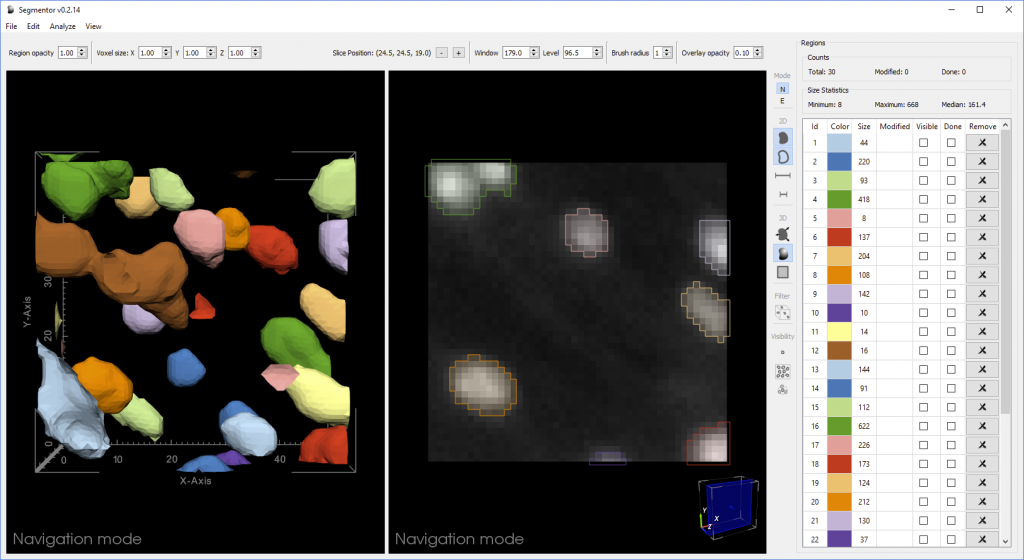Check the Done box for region 4

point(951,200)
